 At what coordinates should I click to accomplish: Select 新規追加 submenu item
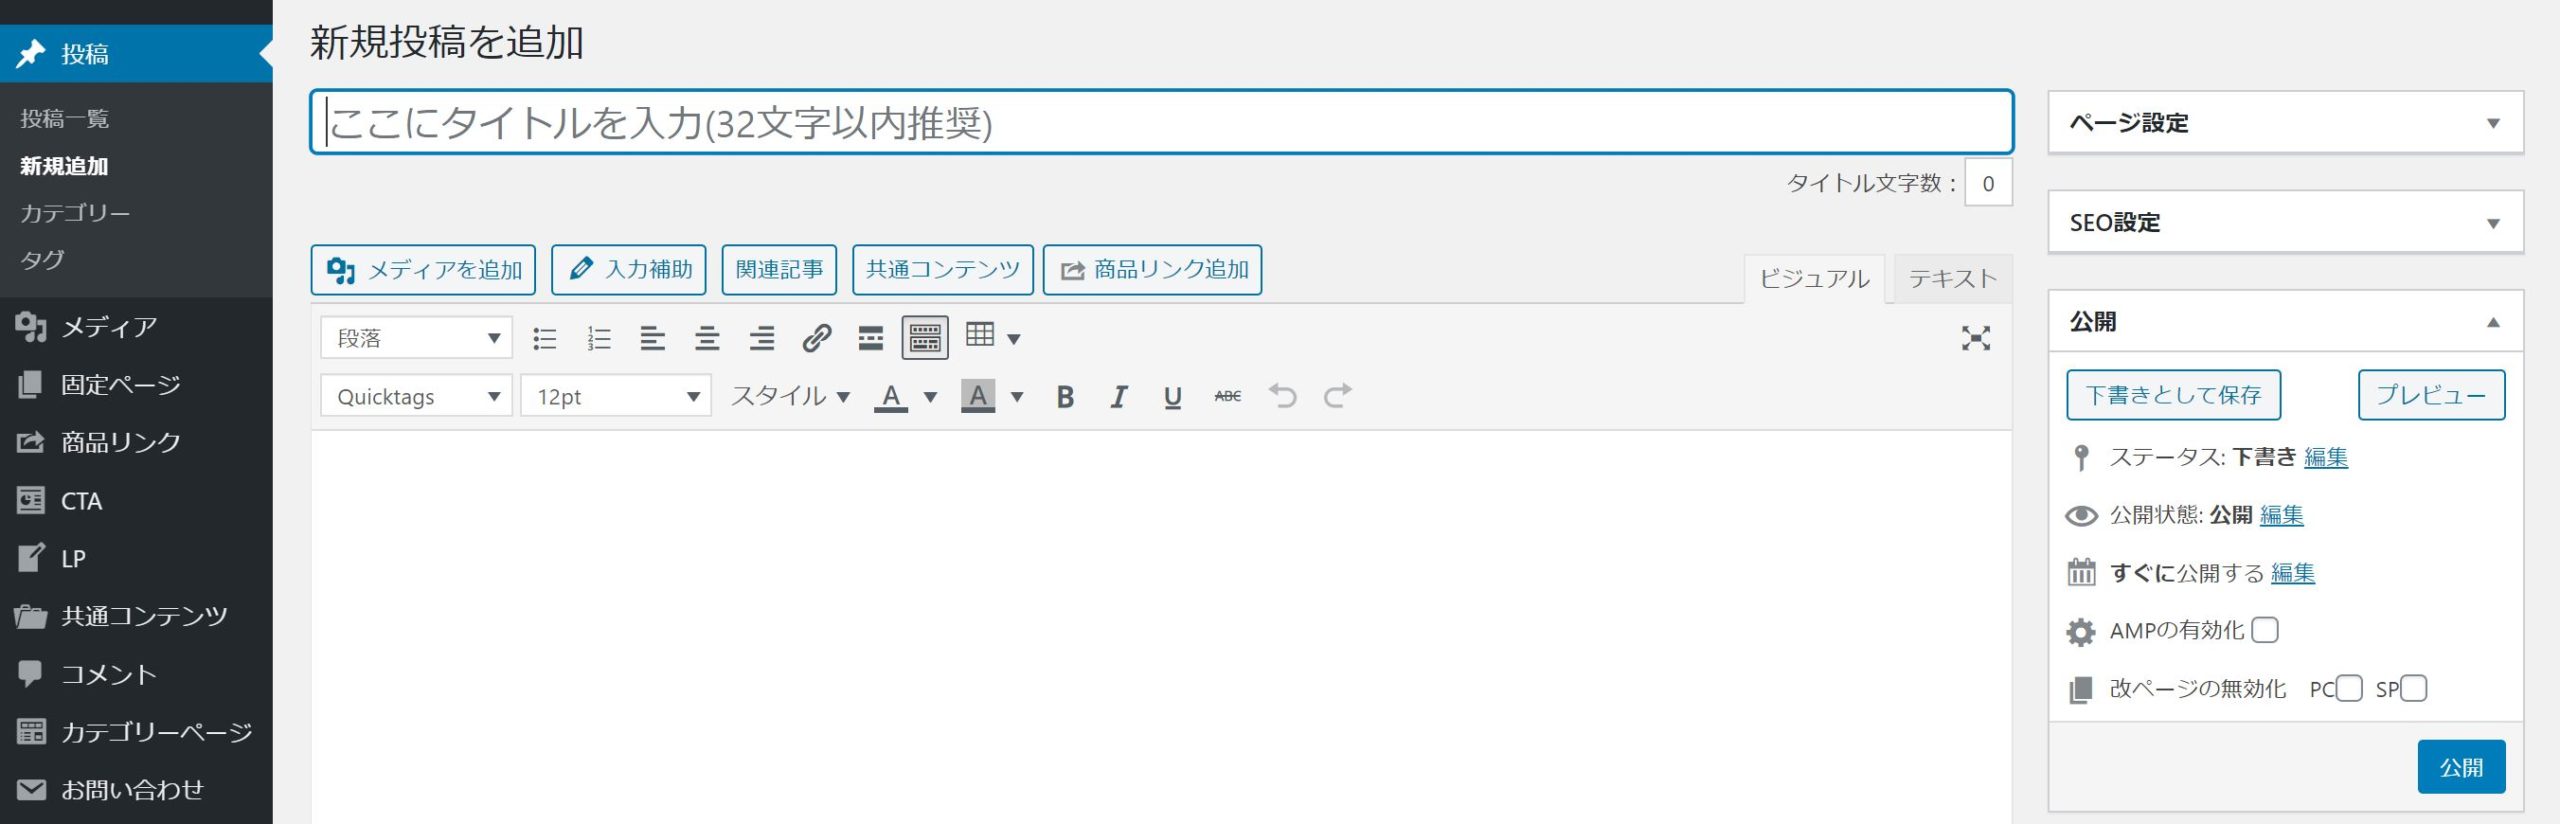64,166
